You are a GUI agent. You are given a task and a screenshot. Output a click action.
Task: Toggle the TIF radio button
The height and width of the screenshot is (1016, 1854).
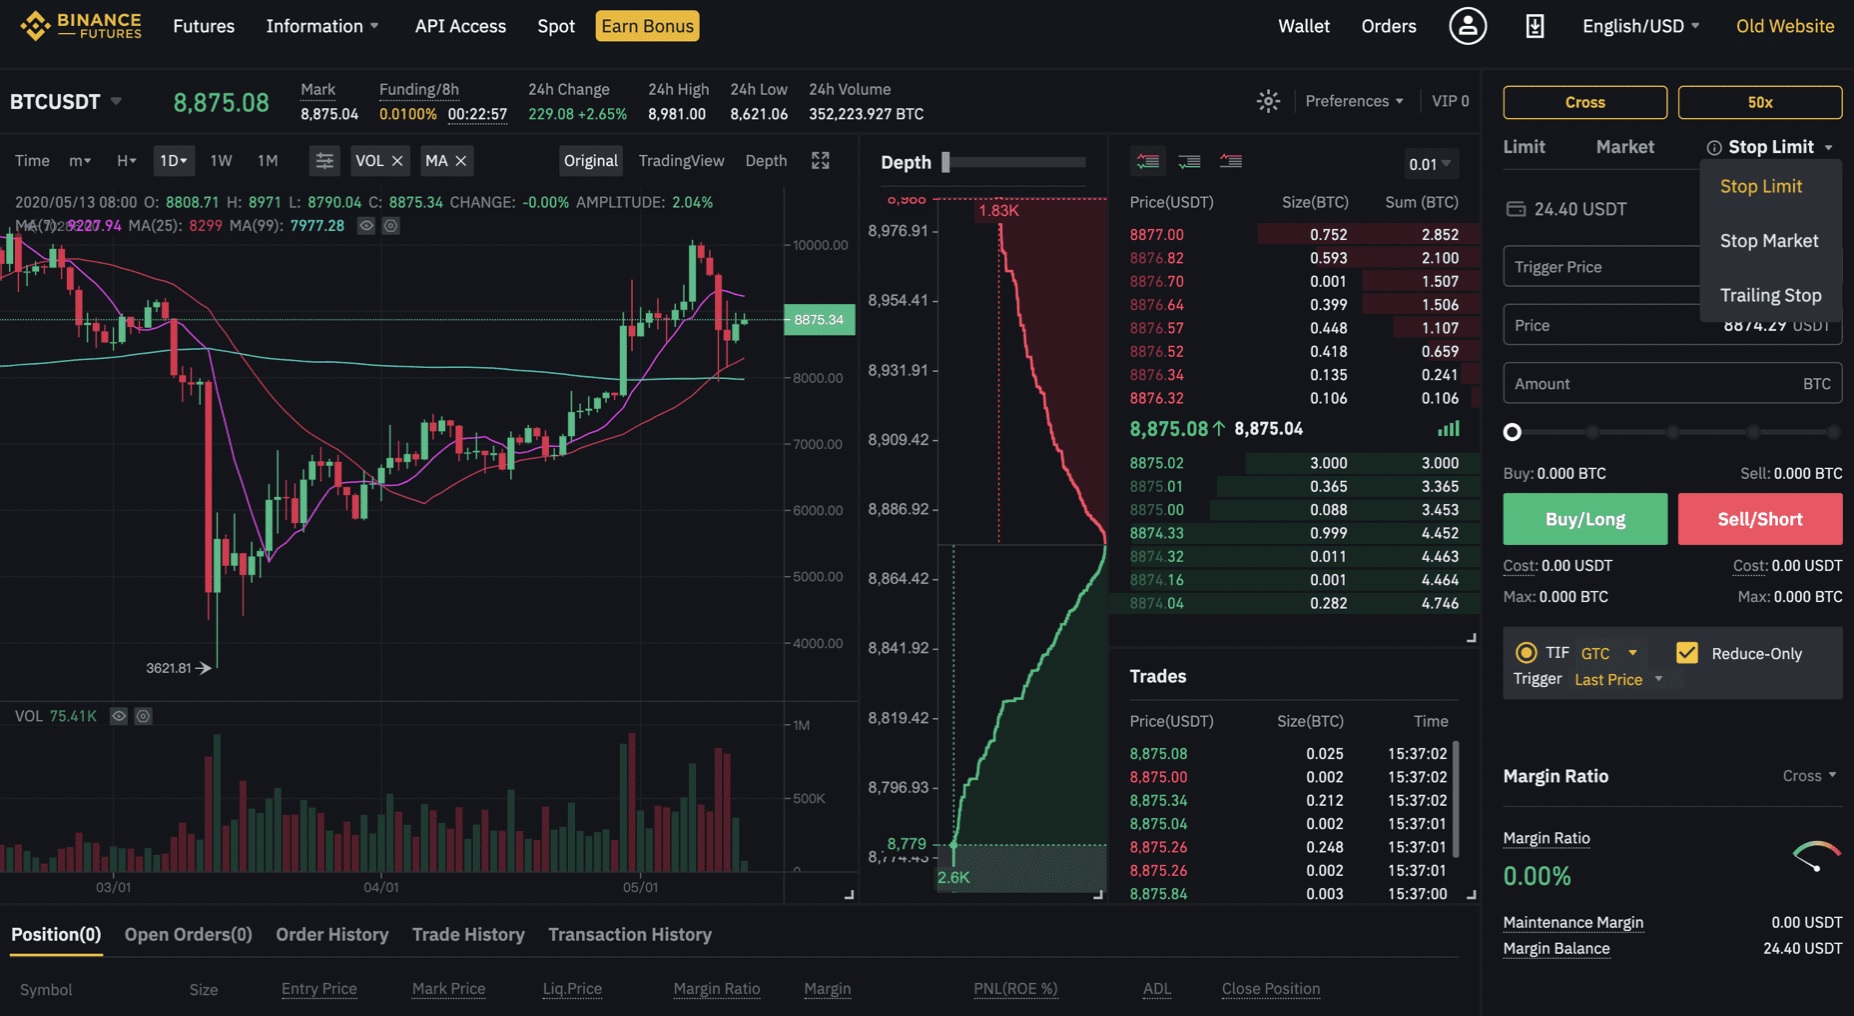(x=1526, y=653)
